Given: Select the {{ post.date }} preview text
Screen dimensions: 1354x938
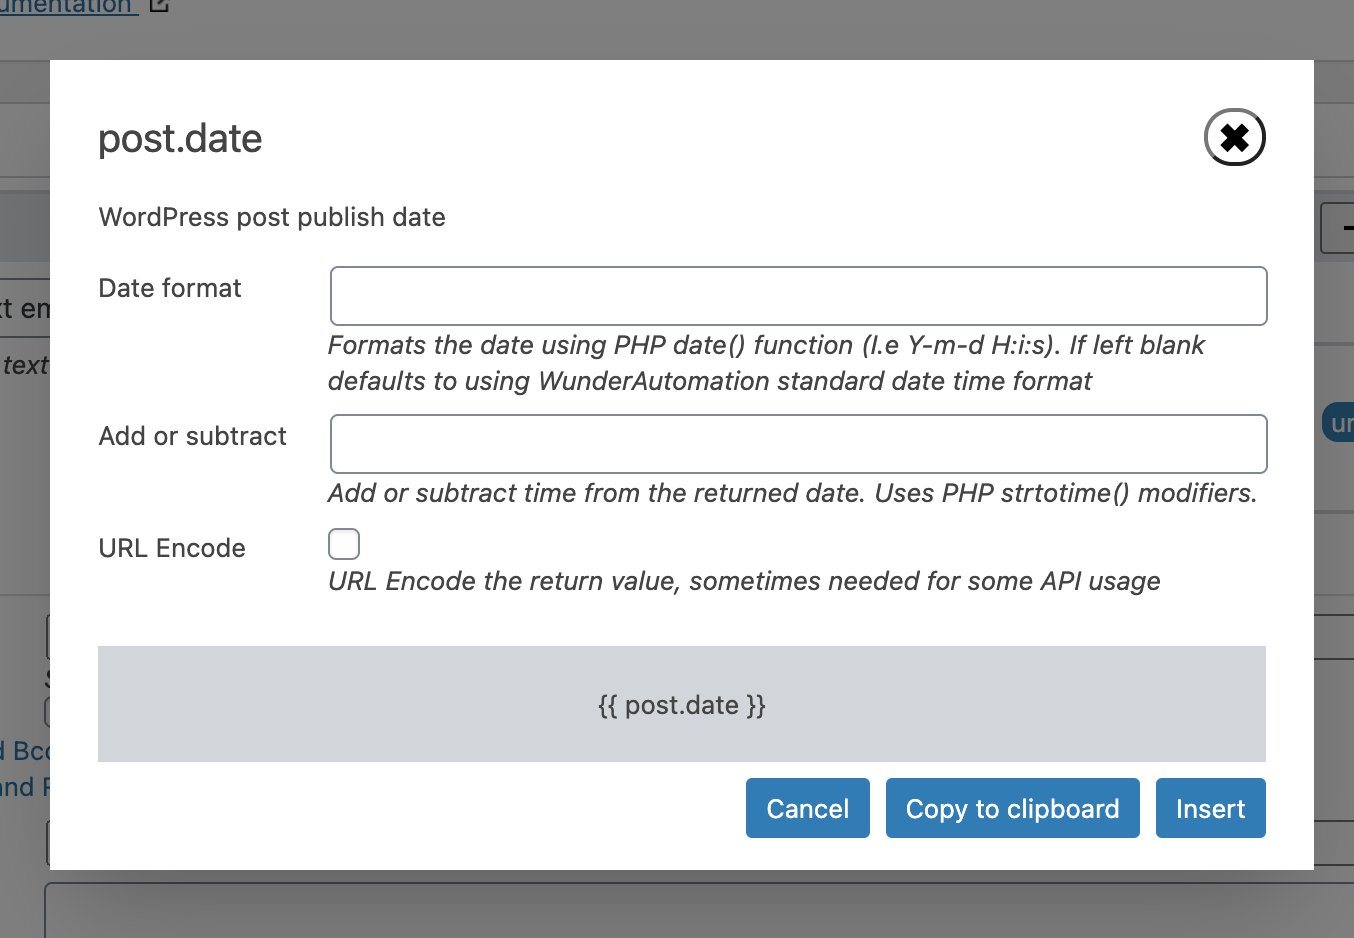Looking at the screenshot, I should click(x=683, y=705).
